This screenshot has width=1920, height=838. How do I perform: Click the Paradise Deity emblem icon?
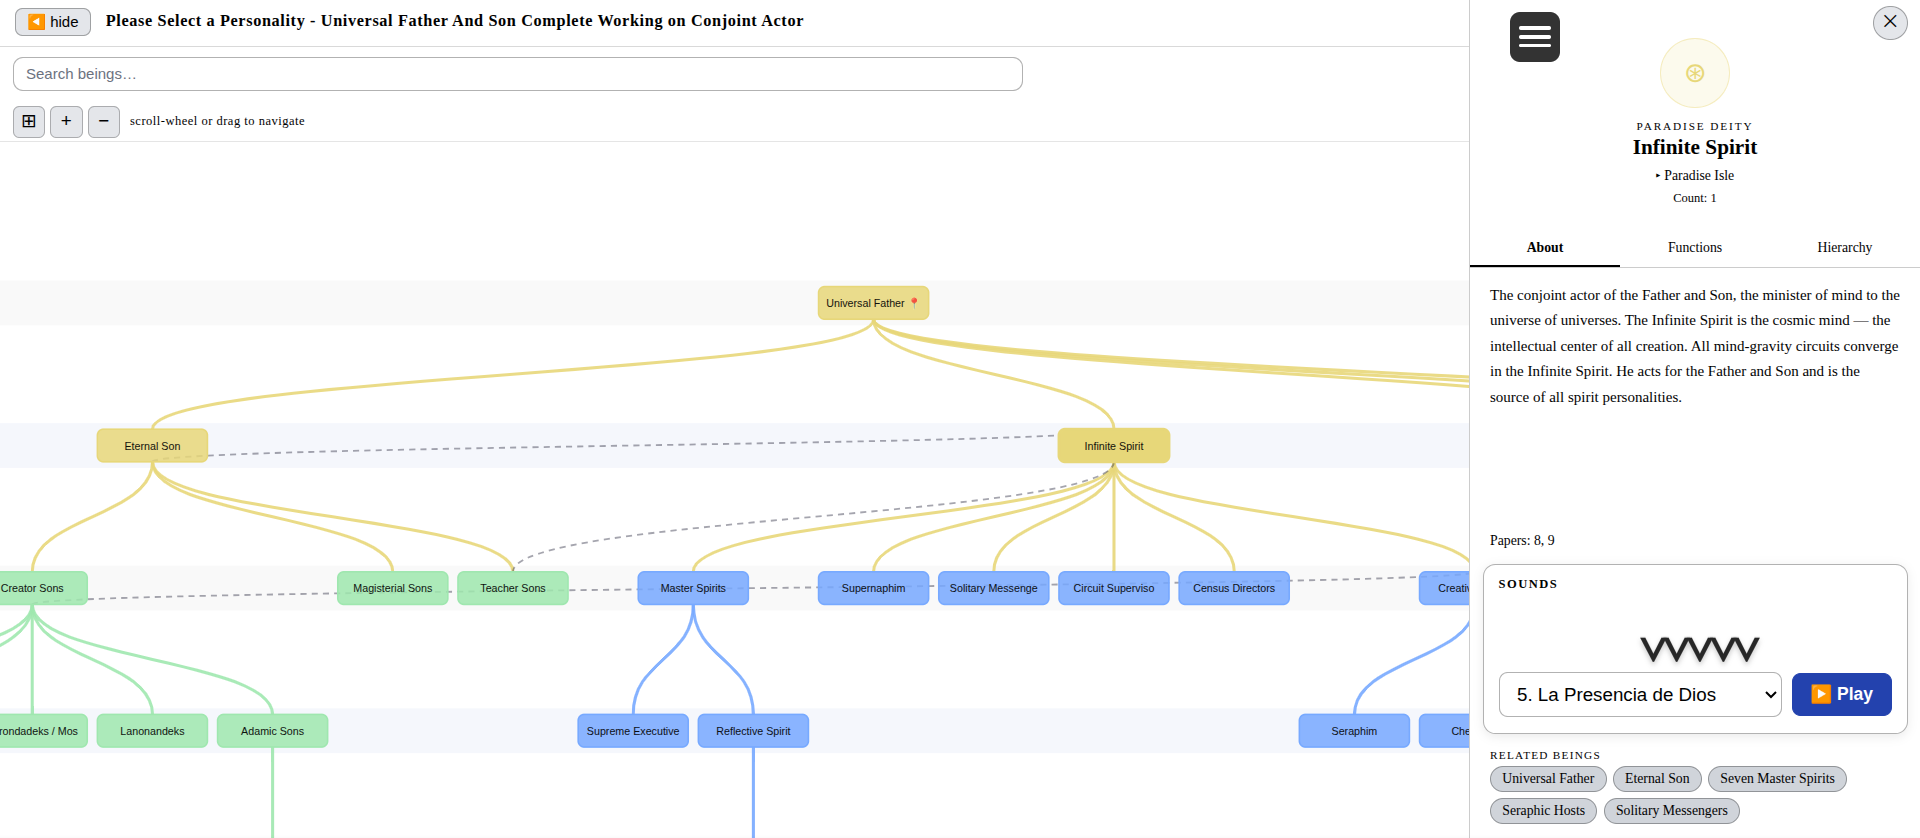point(1694,73)
